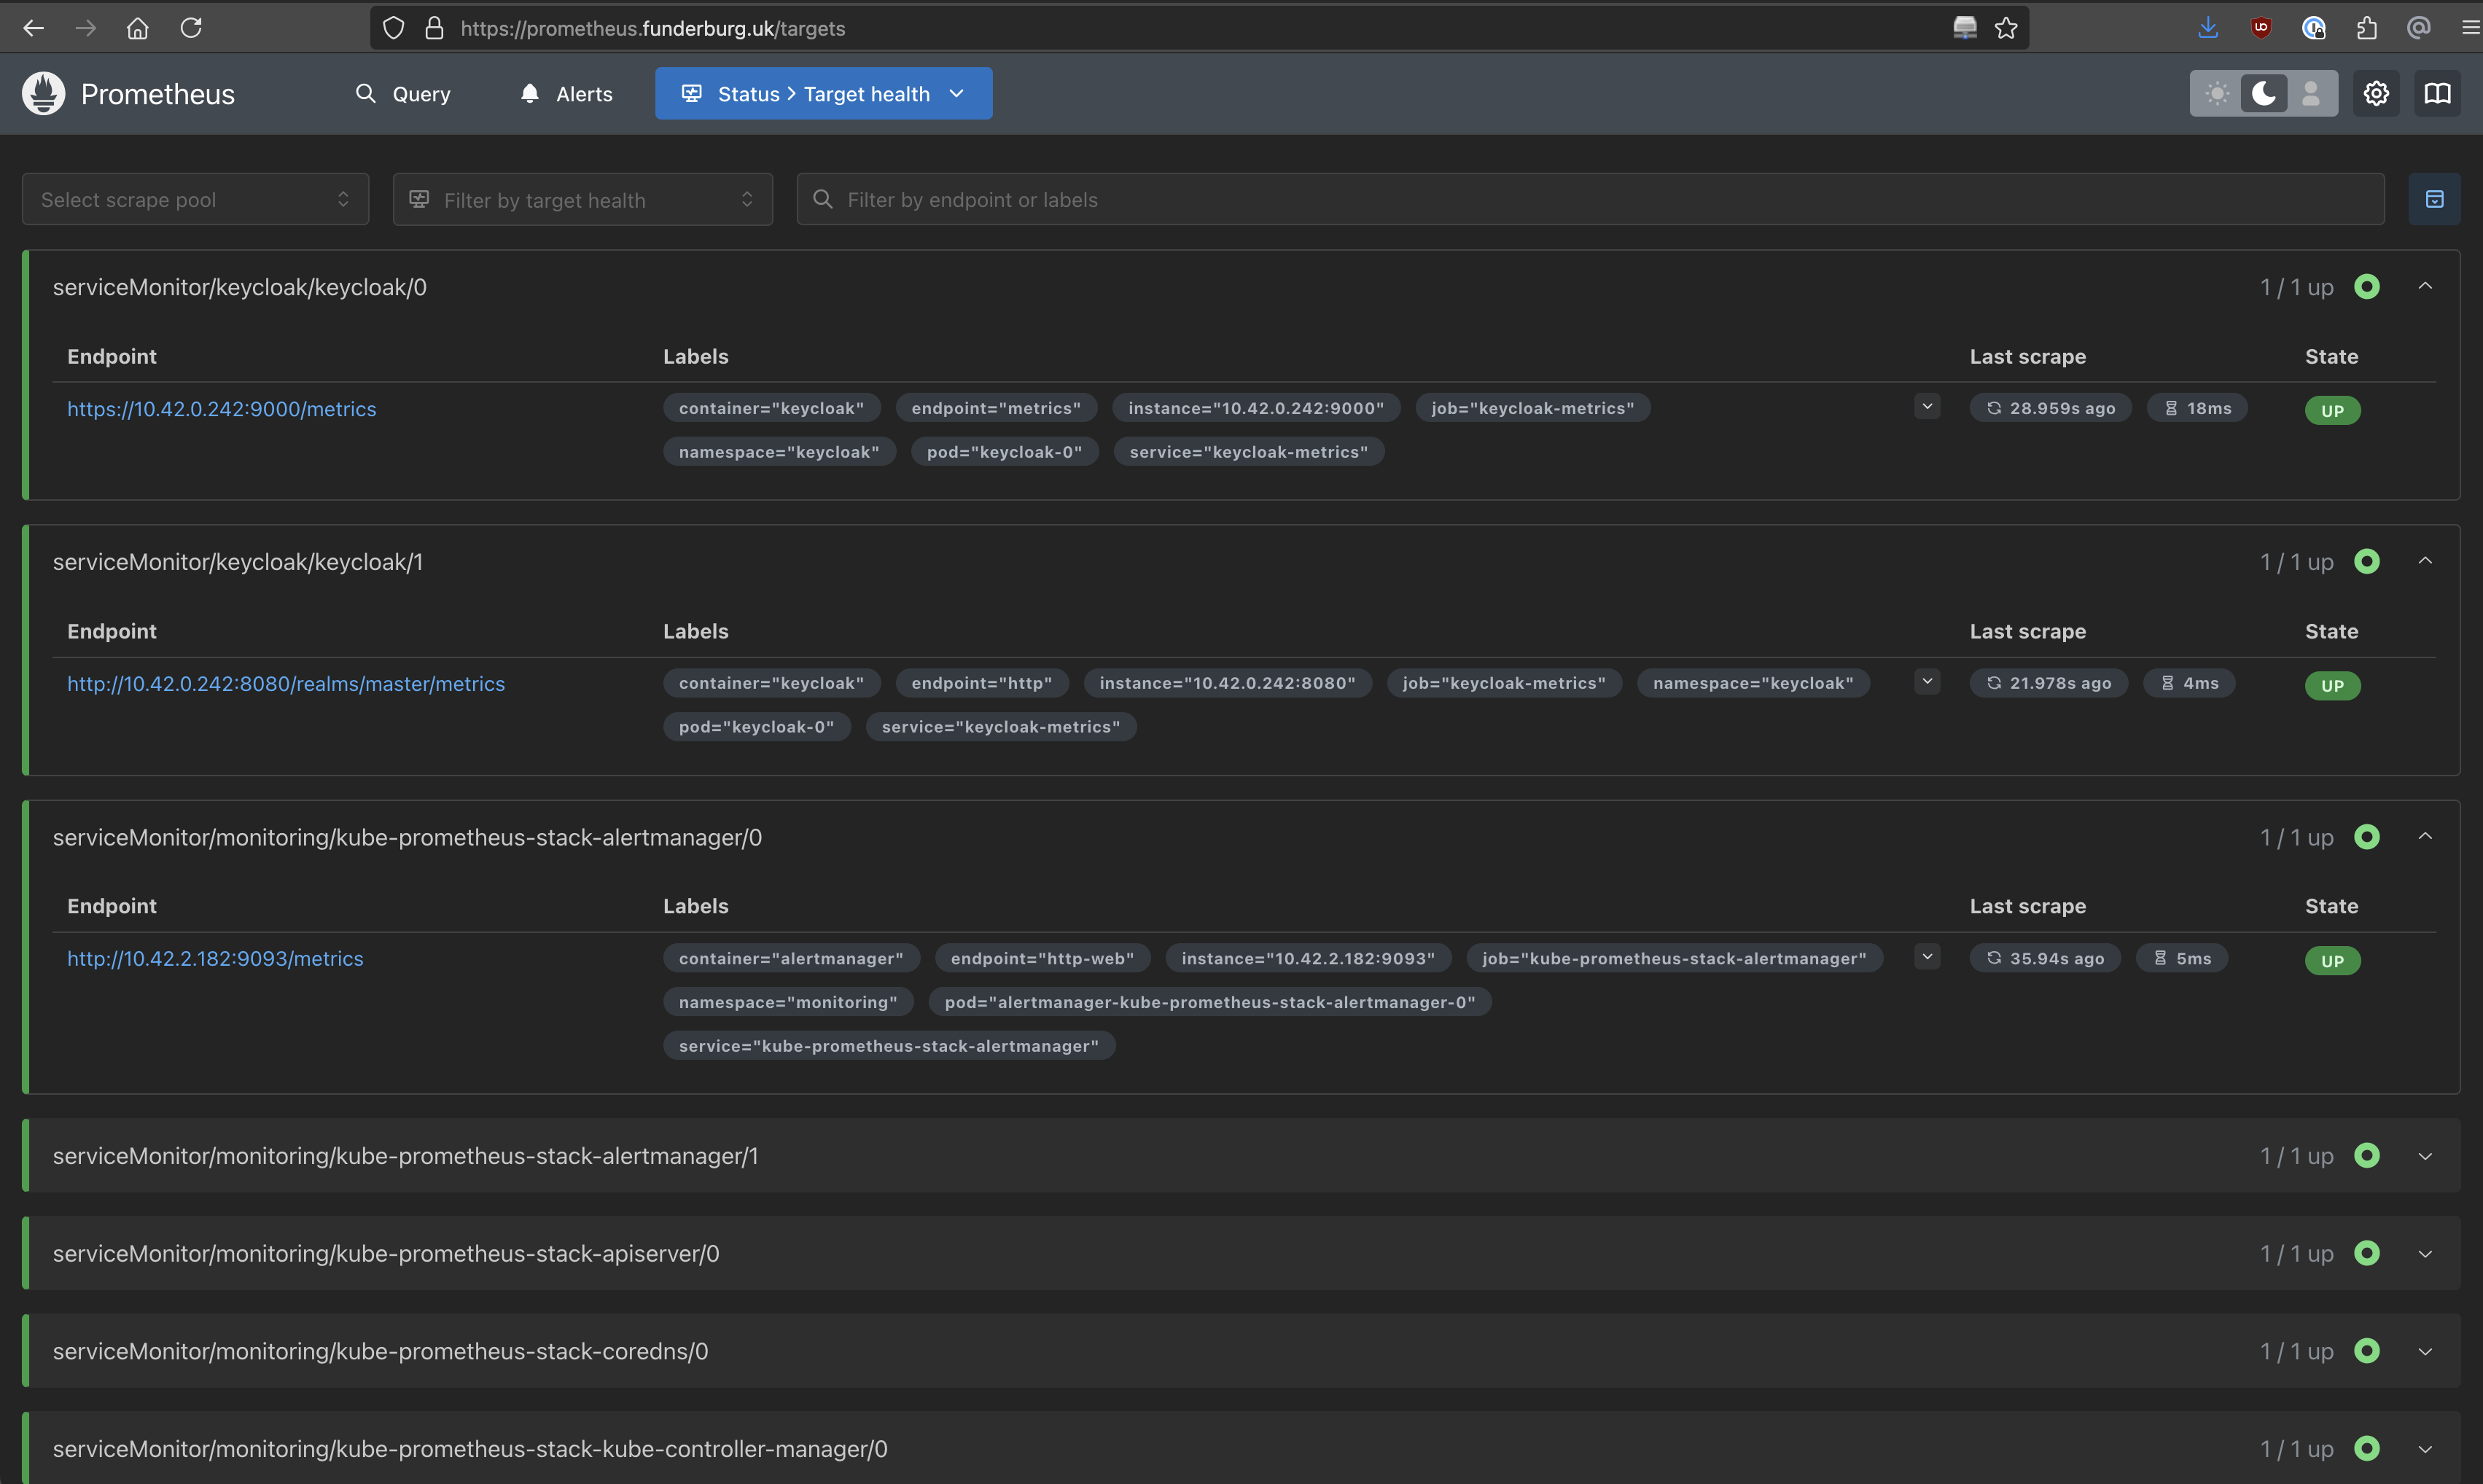Click the pod="keycloak-0" label in keycloak/1

click(756, 727)
